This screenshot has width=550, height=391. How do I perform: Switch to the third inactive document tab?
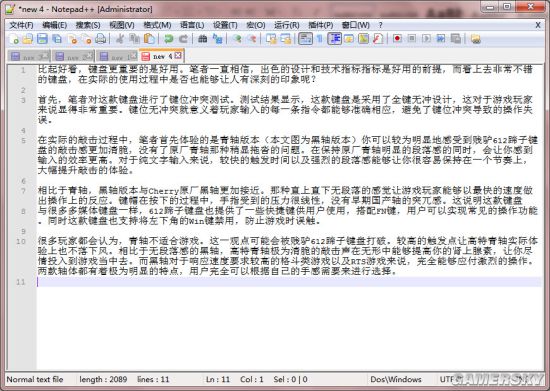point(117,56)
